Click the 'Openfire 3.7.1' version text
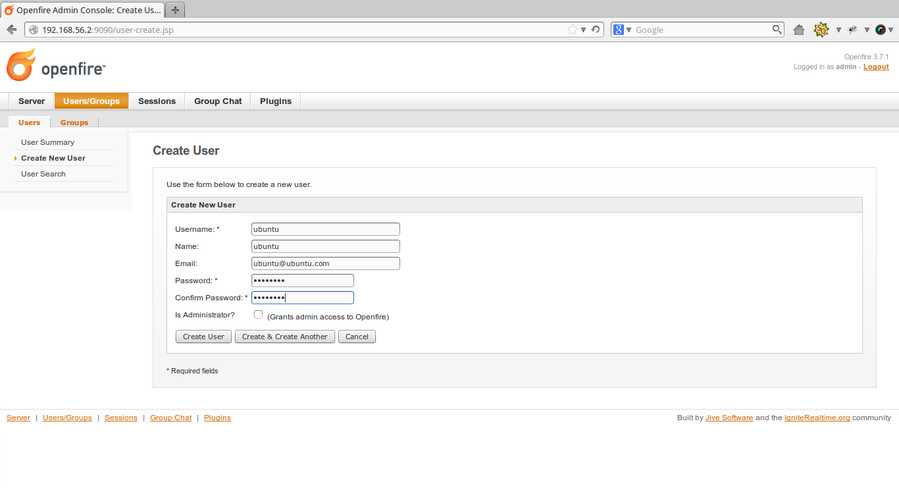The height and width of the screenshot is (490, 899). [x=866, y=57]
